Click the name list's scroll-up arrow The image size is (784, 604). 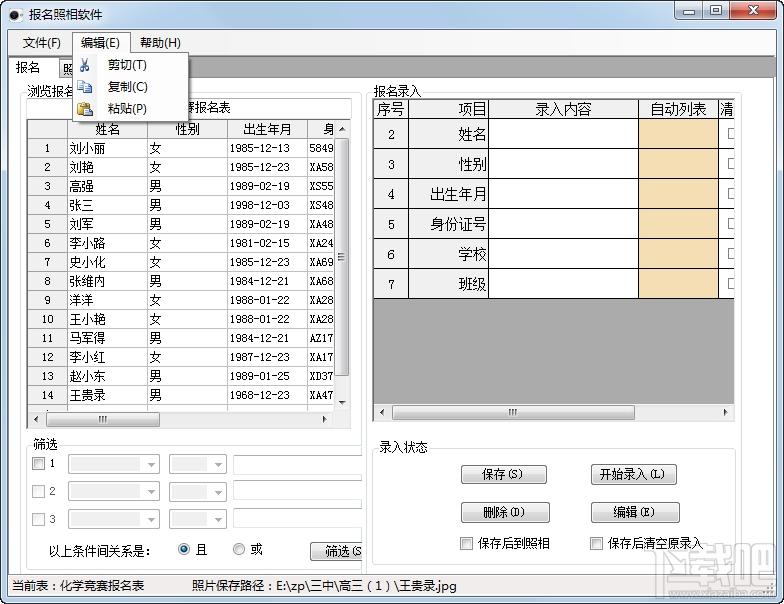point(342,130)
